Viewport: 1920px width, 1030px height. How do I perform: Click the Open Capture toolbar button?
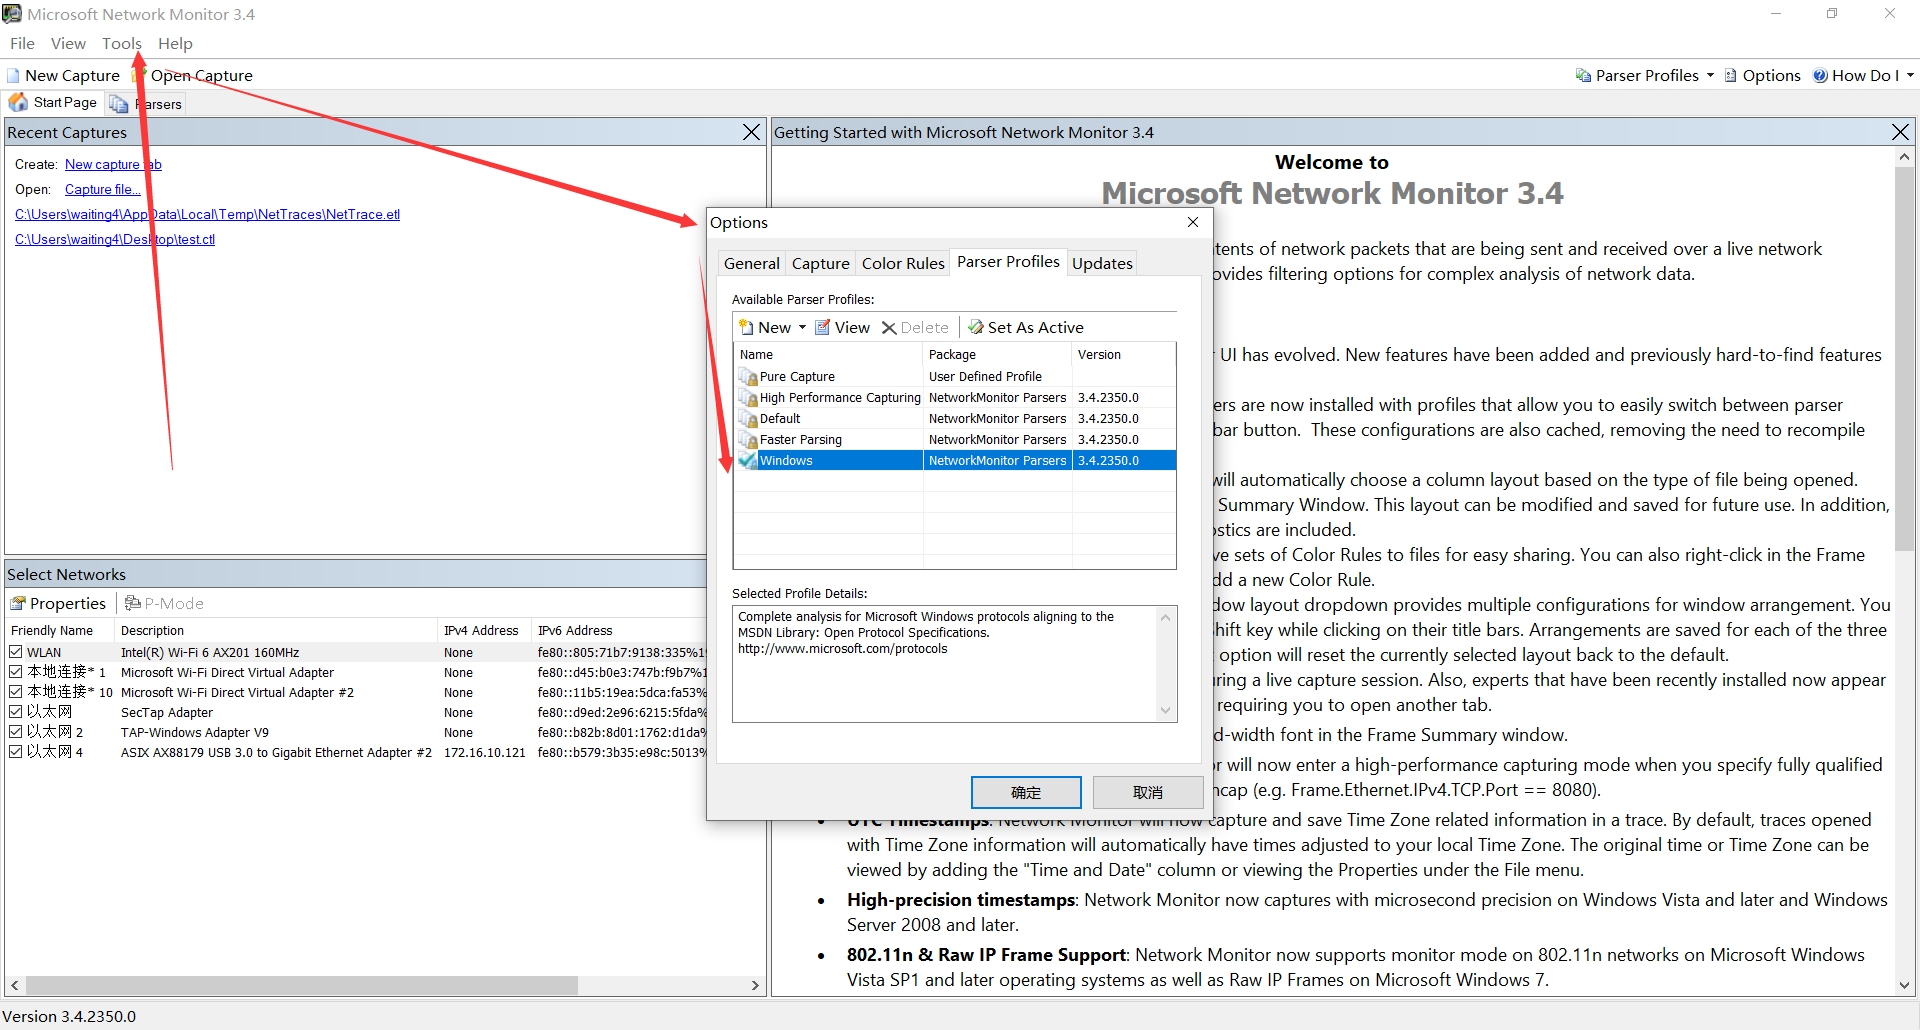tap(193, 76)
